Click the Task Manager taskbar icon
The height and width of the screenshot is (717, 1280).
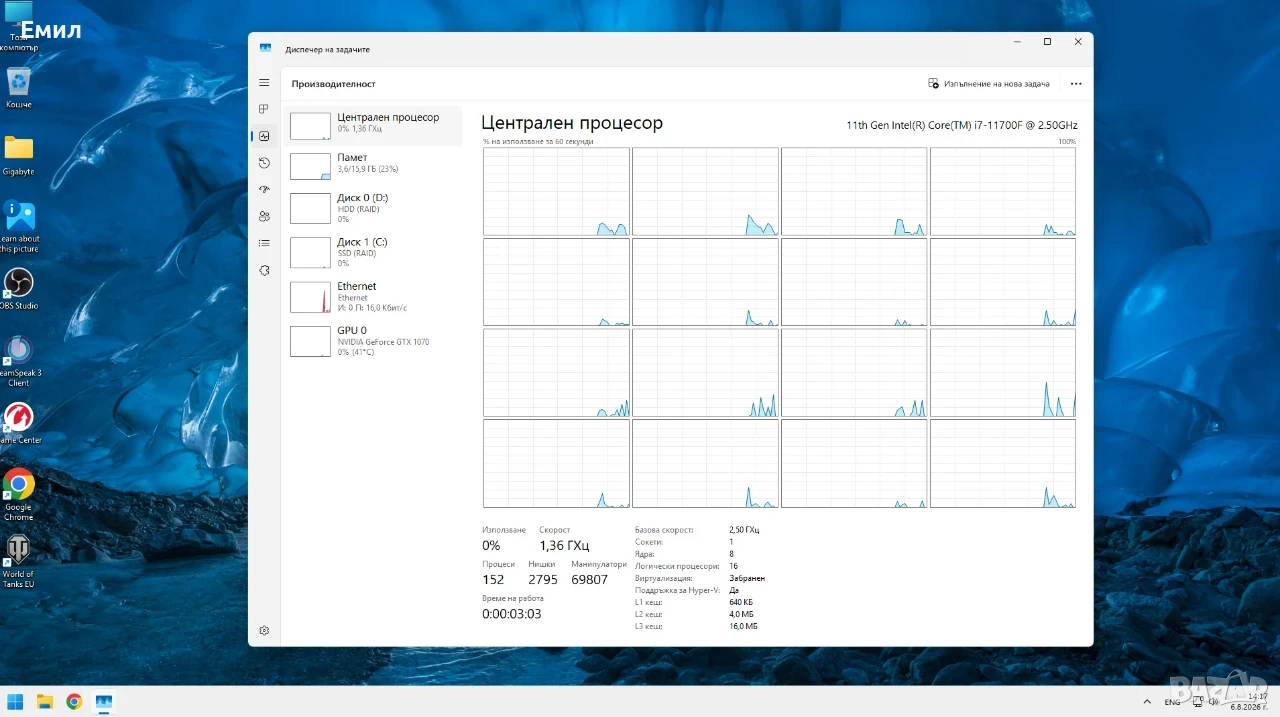pos(103,701)
